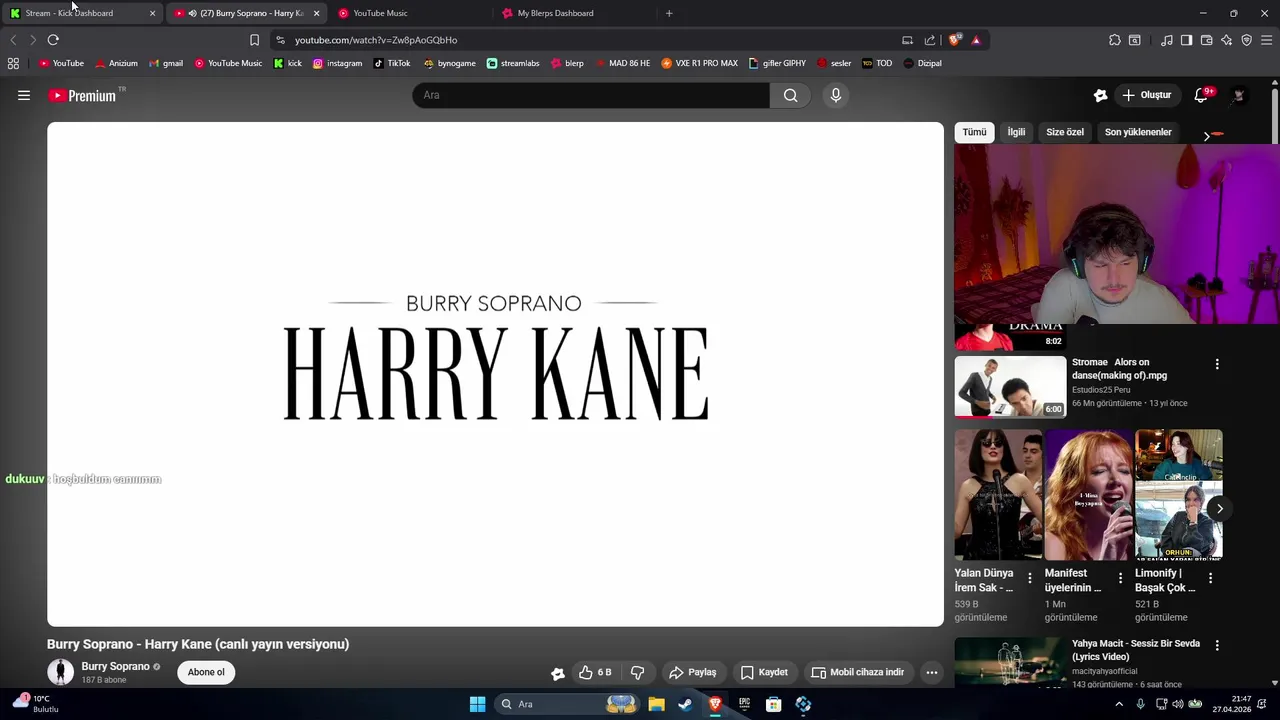Click the flower icon left of like button
1280x720 pixels.
(558, 673)
